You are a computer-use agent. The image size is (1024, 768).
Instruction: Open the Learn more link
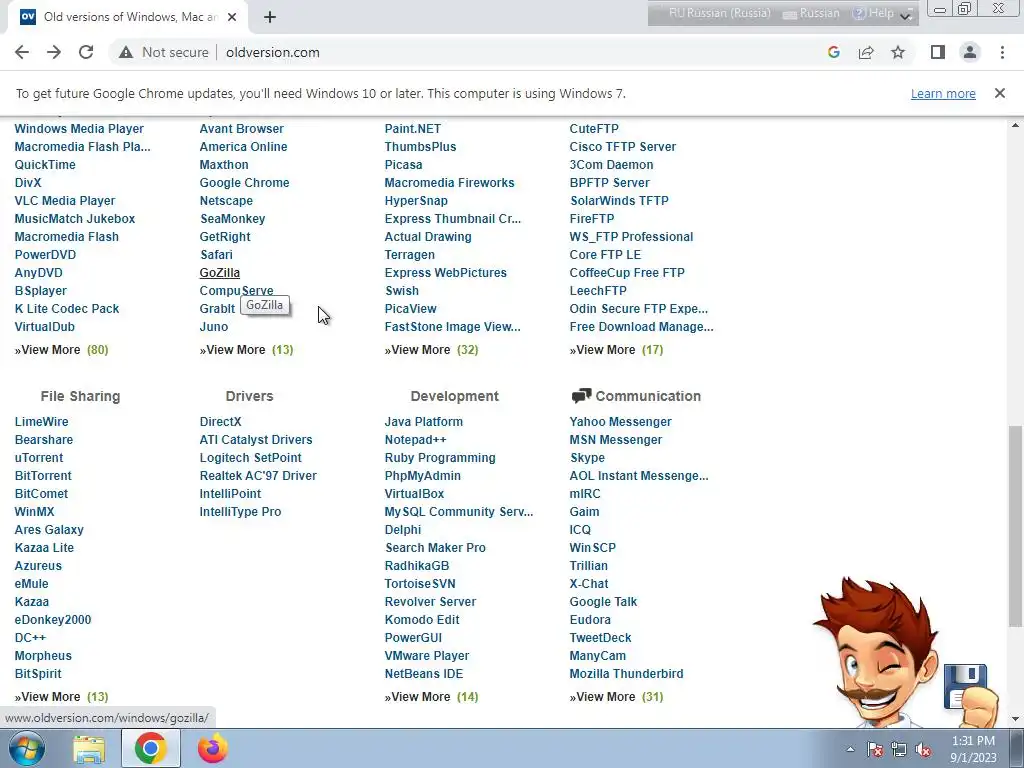[943, 93]
